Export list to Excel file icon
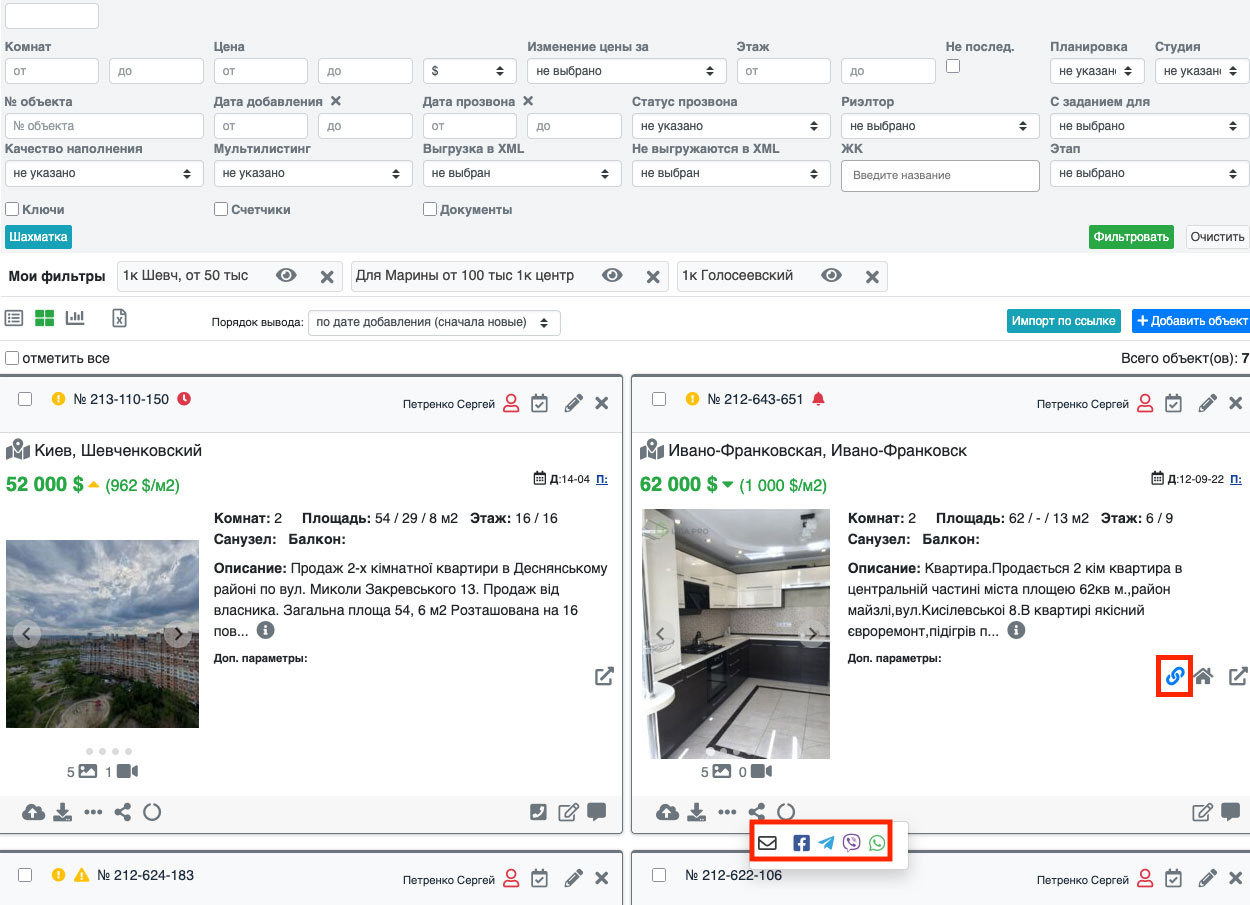The width and height of the screenshot is (1250, 905). 119,318
